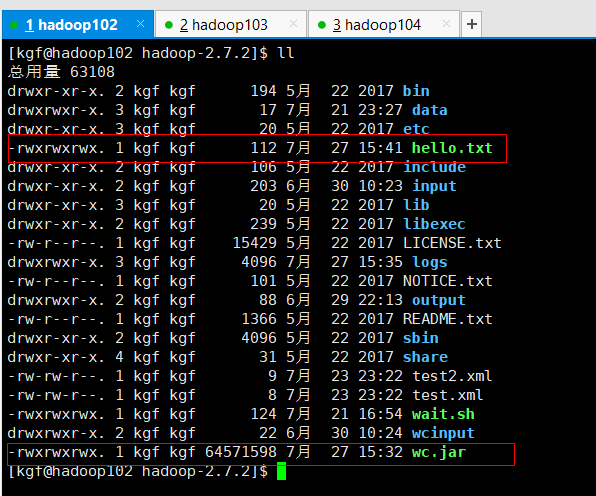Open a new session tab with plus
The image size is (596, 496).
pyautogui.click(x=472, y=24)
